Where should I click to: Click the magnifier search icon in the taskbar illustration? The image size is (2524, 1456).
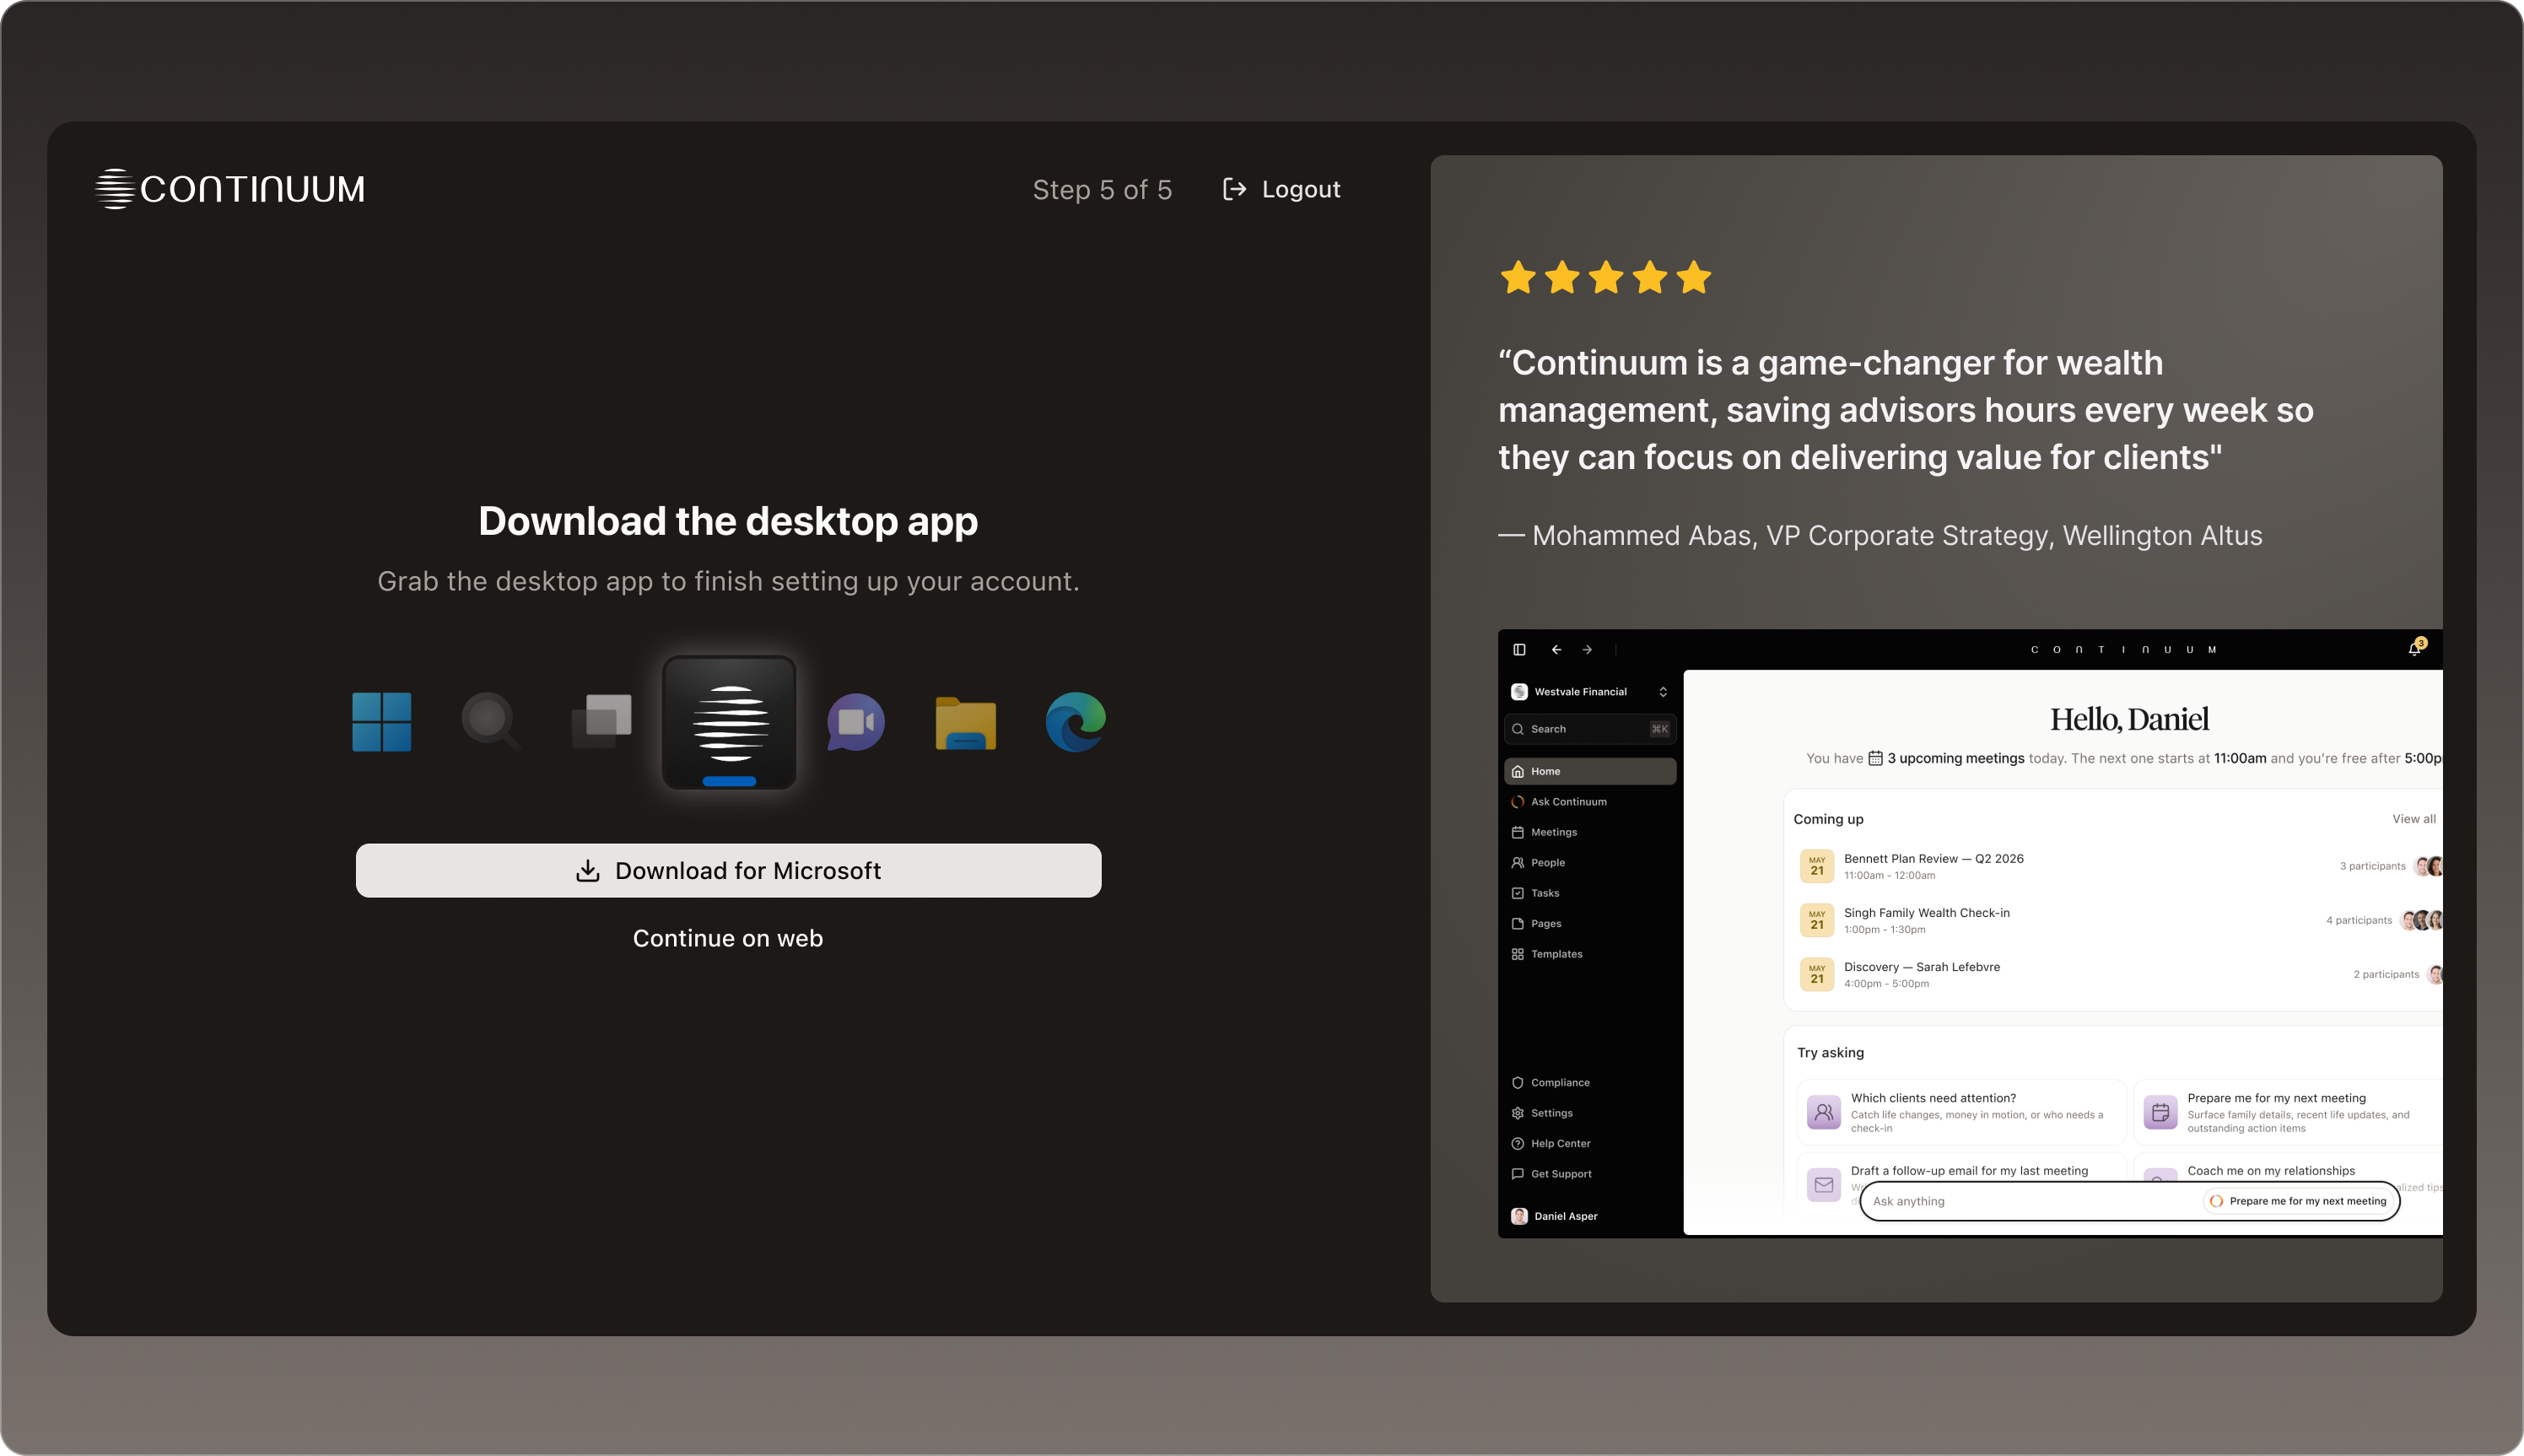click(x=490, y=722)
